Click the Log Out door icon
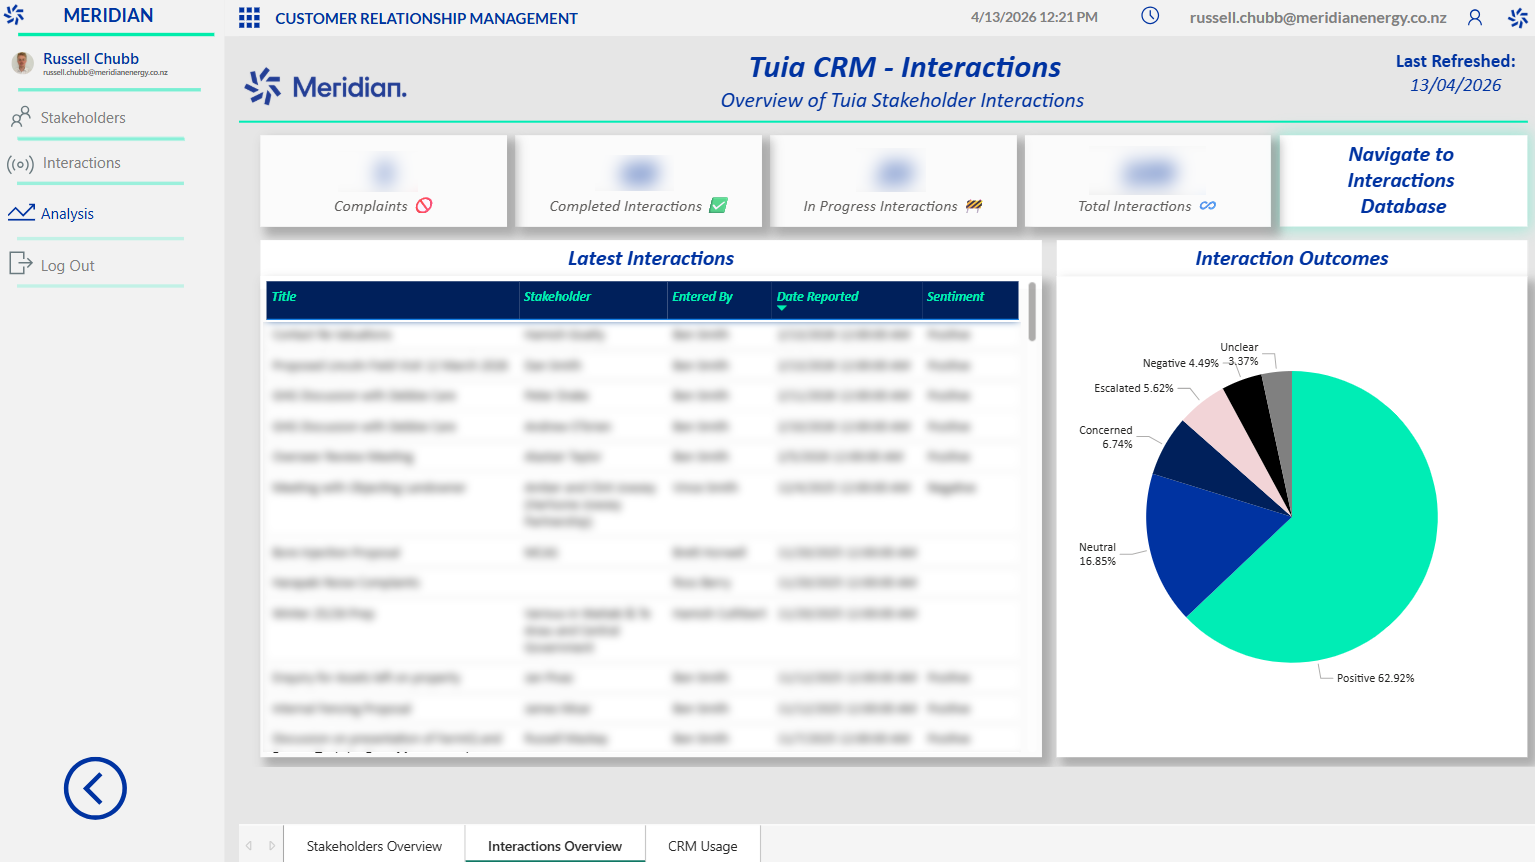The height and width of the screenshot is (862, 1535). pos(21,264)
